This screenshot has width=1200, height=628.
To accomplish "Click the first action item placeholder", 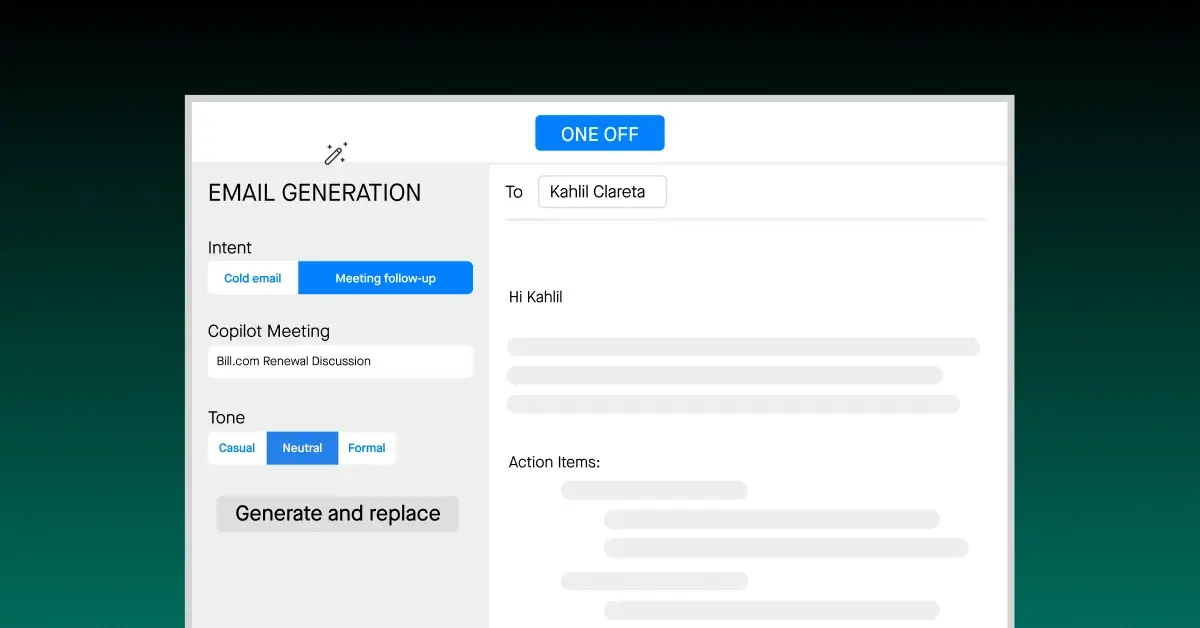I will 654,490.
